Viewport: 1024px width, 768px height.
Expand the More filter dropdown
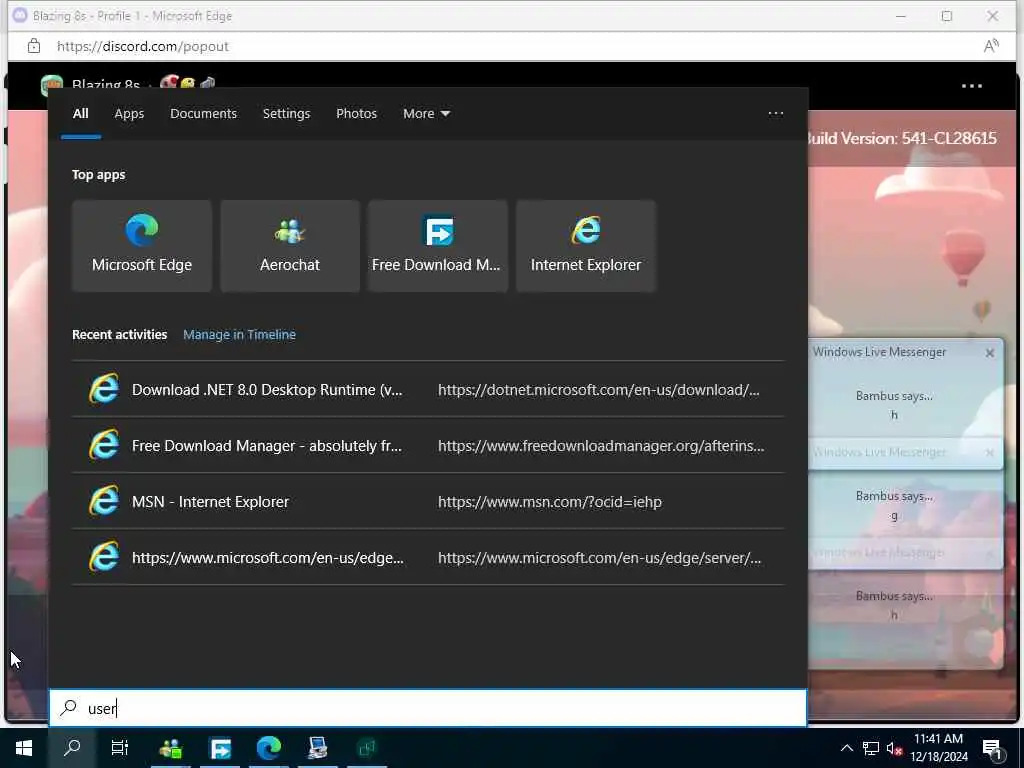click(x=426, y=114)
